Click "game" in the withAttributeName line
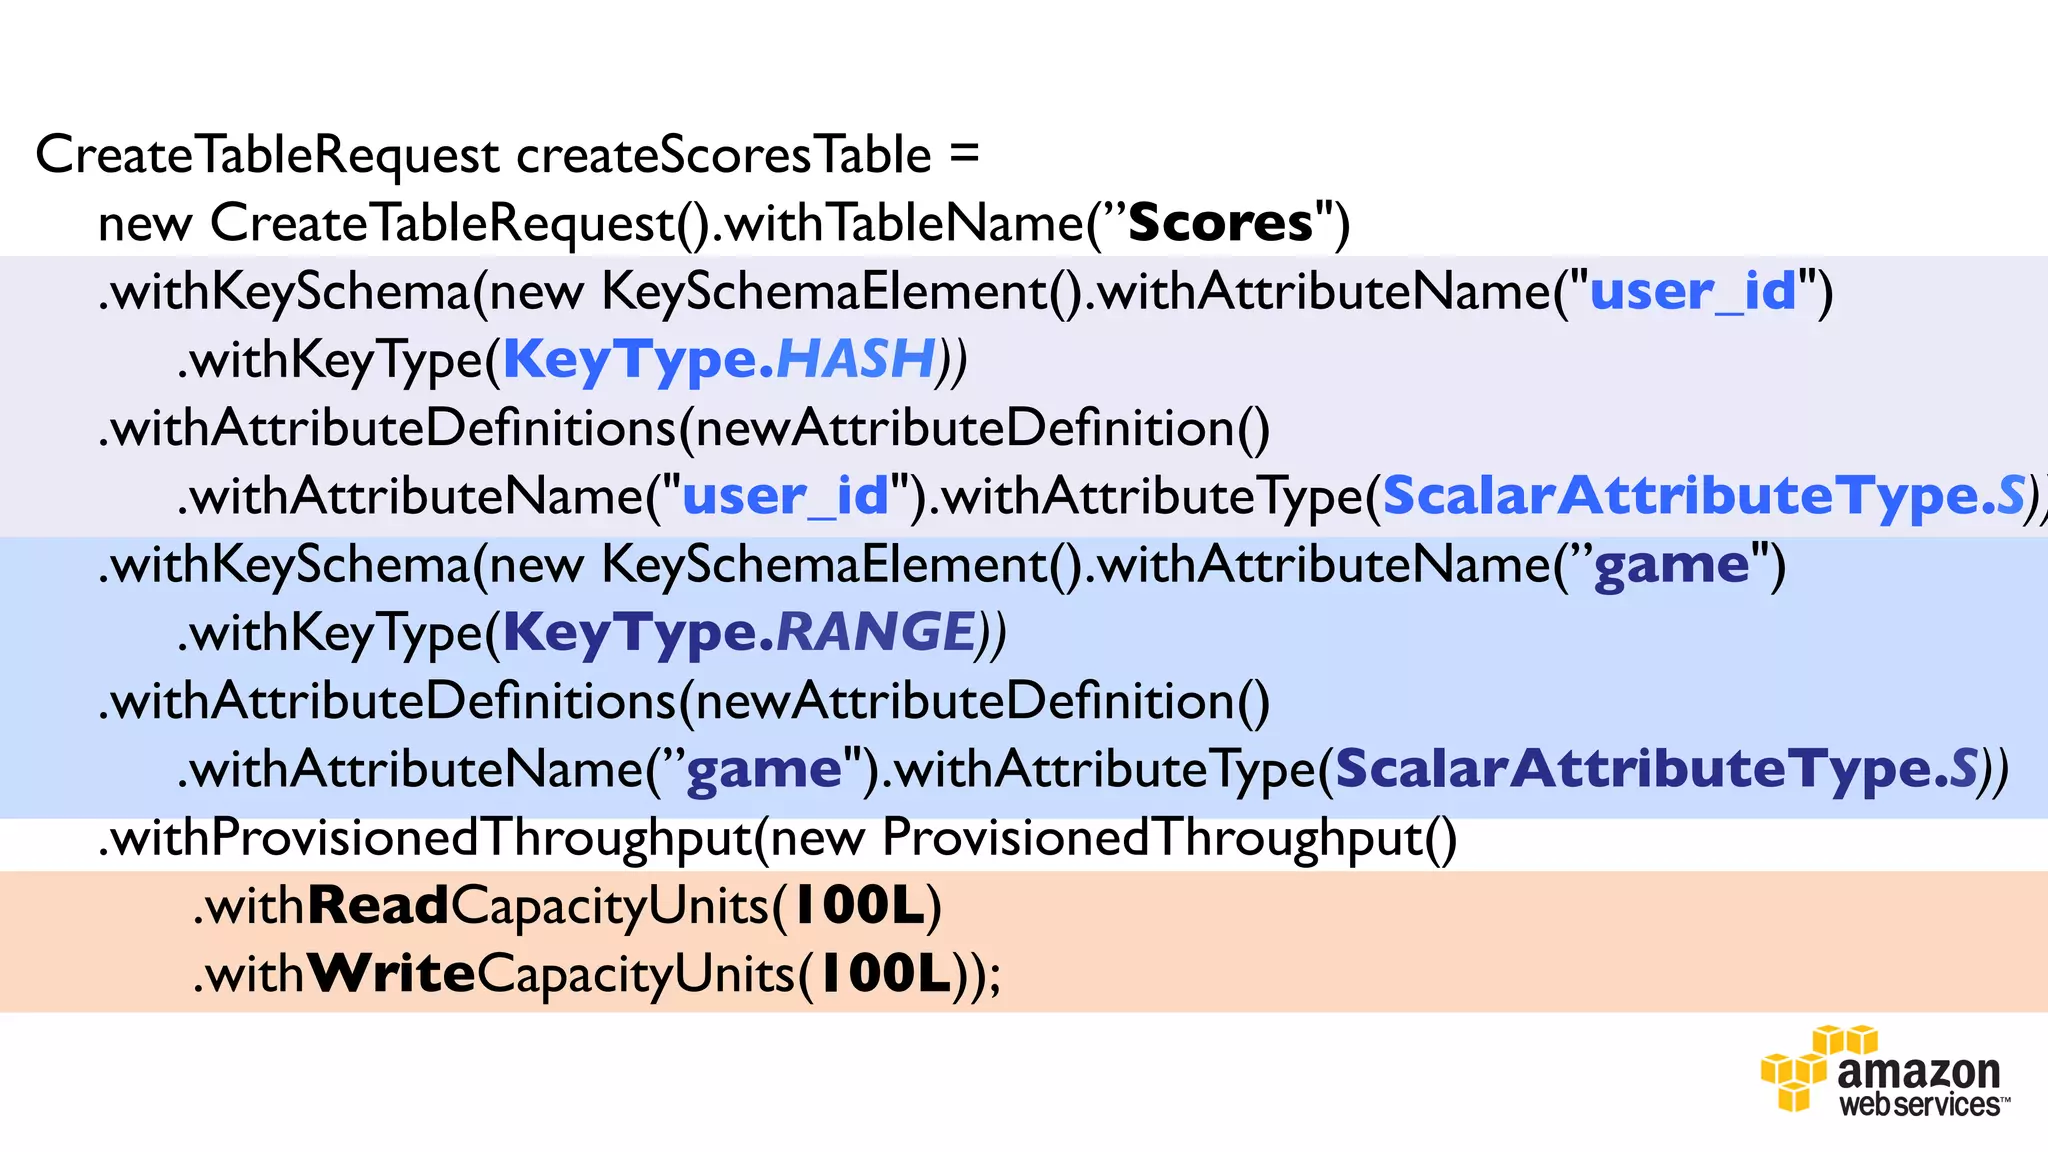Screen dimensions: 2048x1152 click(x=764, y=769)
